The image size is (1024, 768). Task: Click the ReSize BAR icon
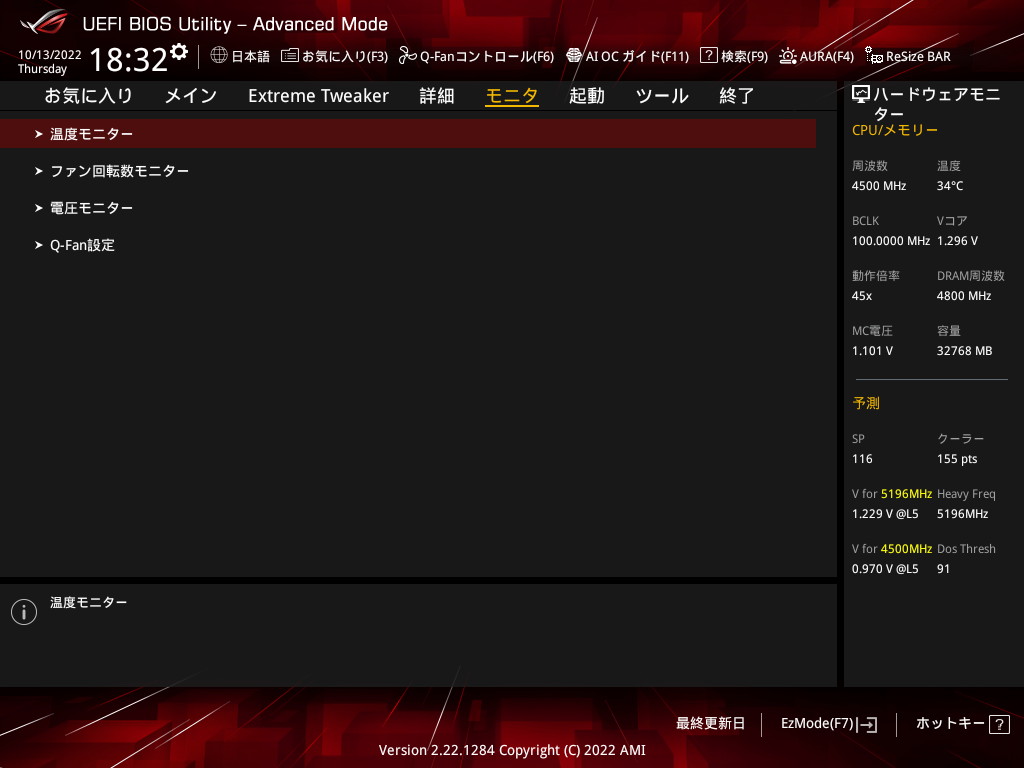(874, 56)
